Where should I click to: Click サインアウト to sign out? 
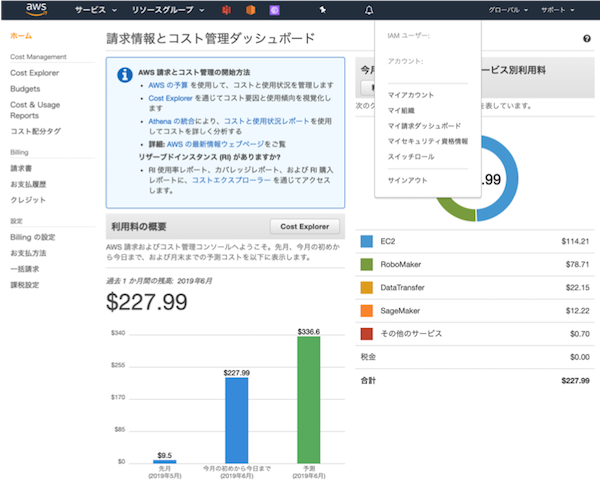408,180
